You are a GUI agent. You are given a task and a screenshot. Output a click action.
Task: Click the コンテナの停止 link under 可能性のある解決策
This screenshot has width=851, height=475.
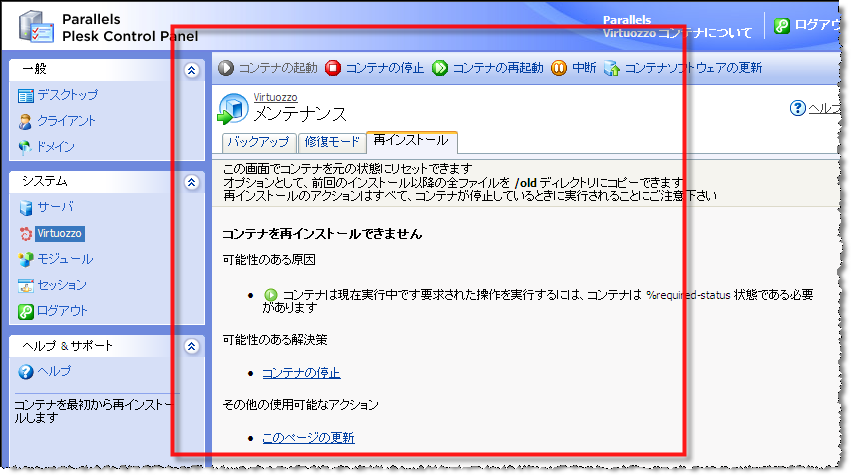[301, 373]
